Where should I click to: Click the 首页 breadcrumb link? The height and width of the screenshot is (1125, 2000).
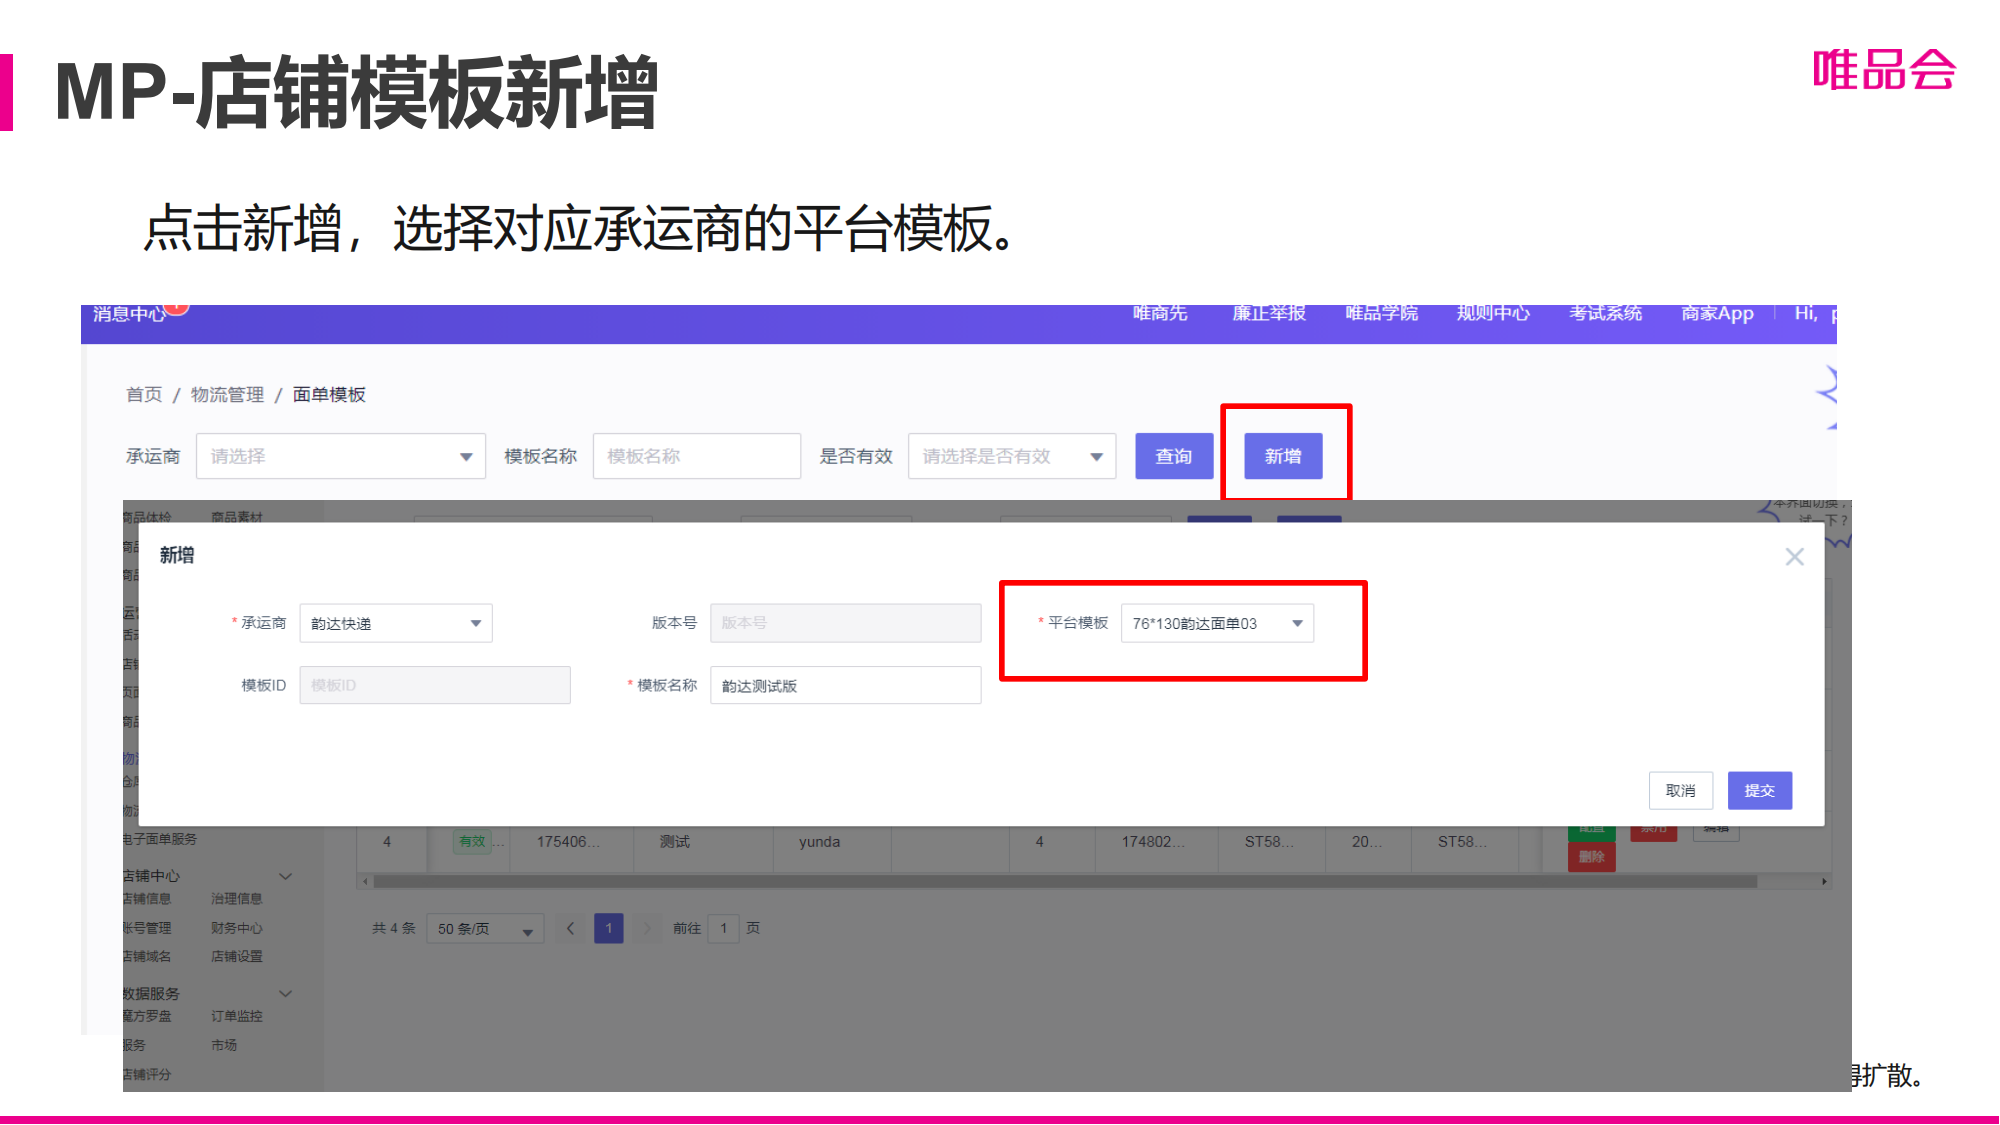(x=144, y=395)
